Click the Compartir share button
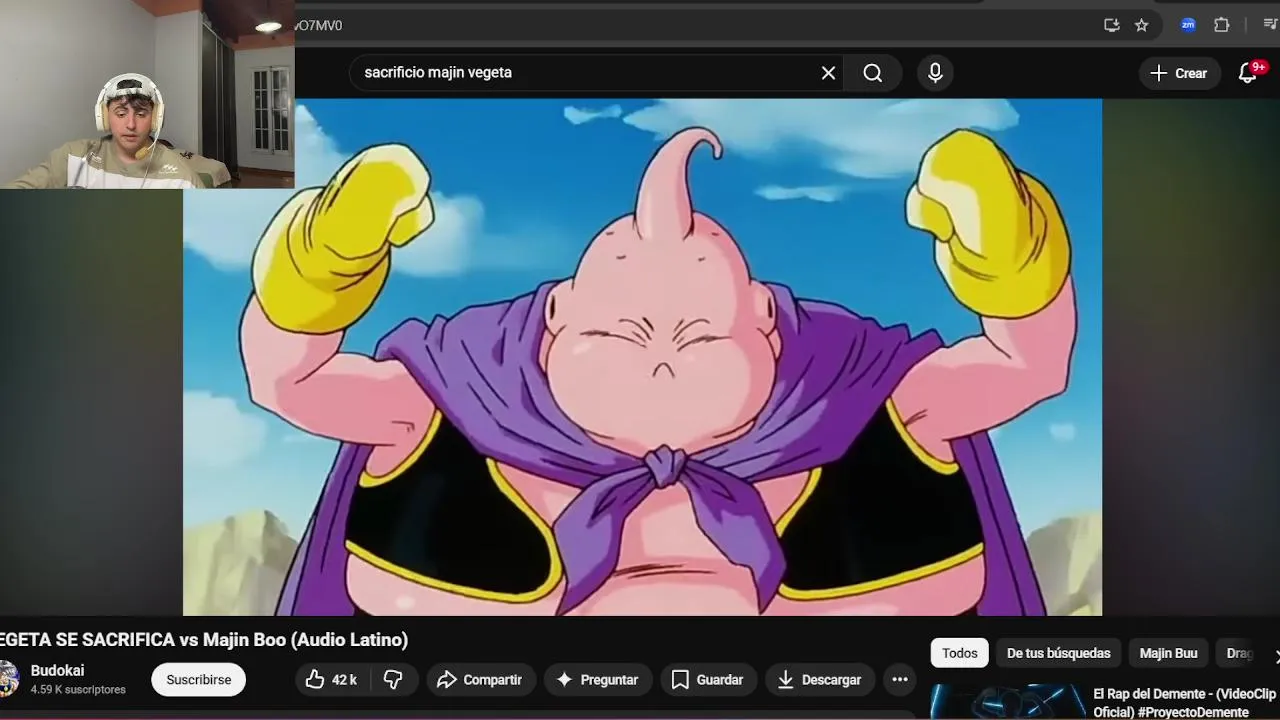The image size is (1280, 720). 480,680
